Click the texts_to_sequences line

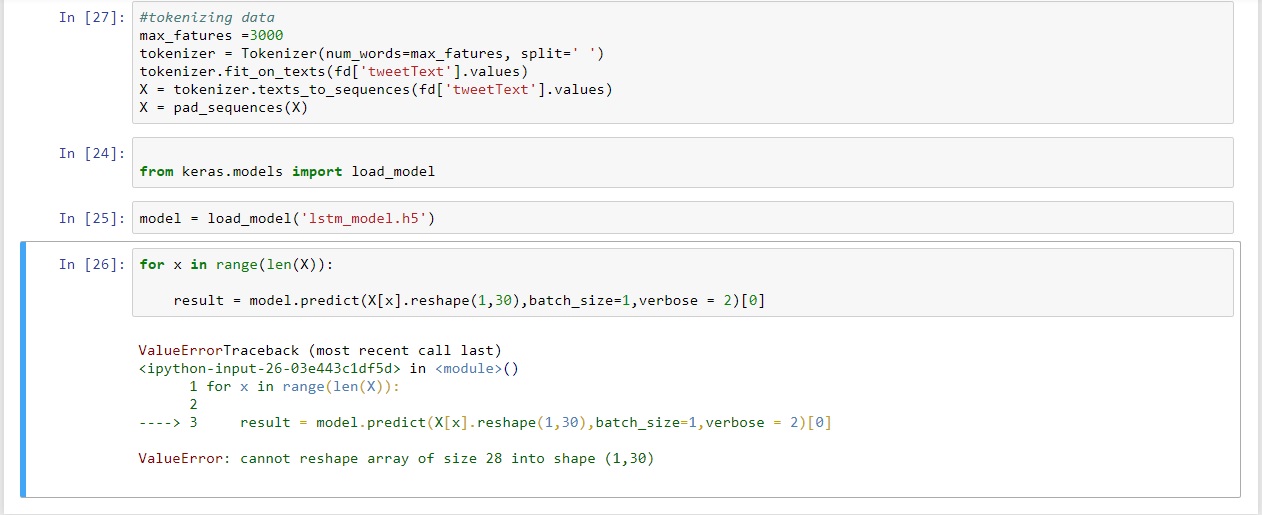point(376,89)
